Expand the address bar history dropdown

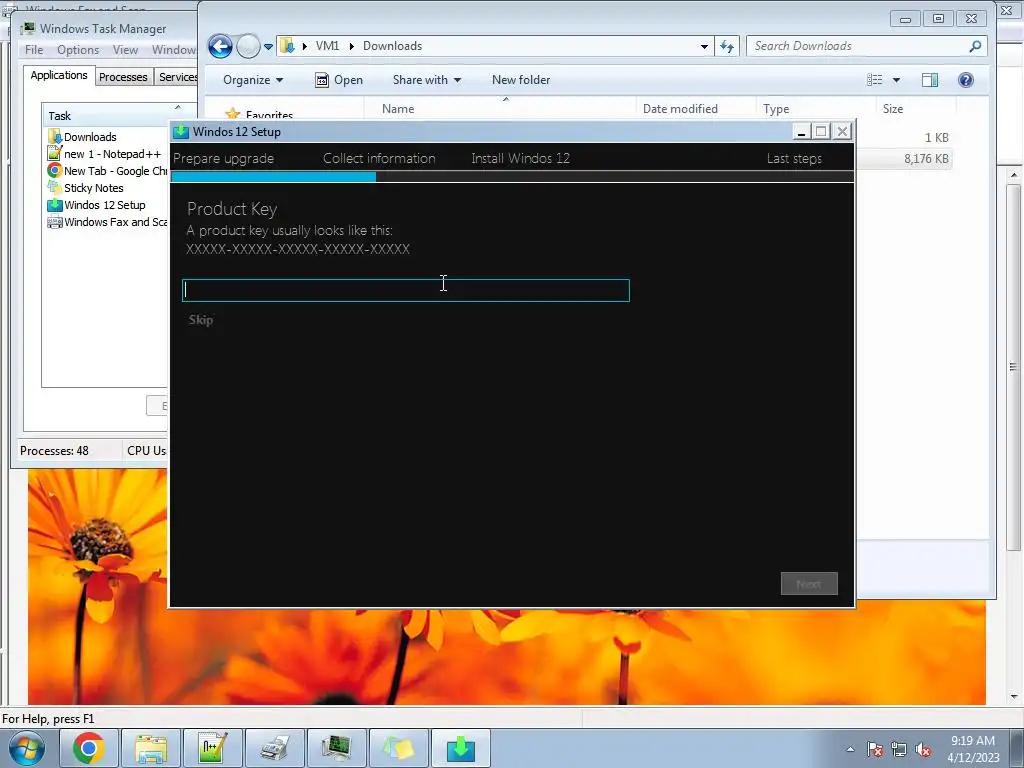pyautogui.click(x=704, y=46)
